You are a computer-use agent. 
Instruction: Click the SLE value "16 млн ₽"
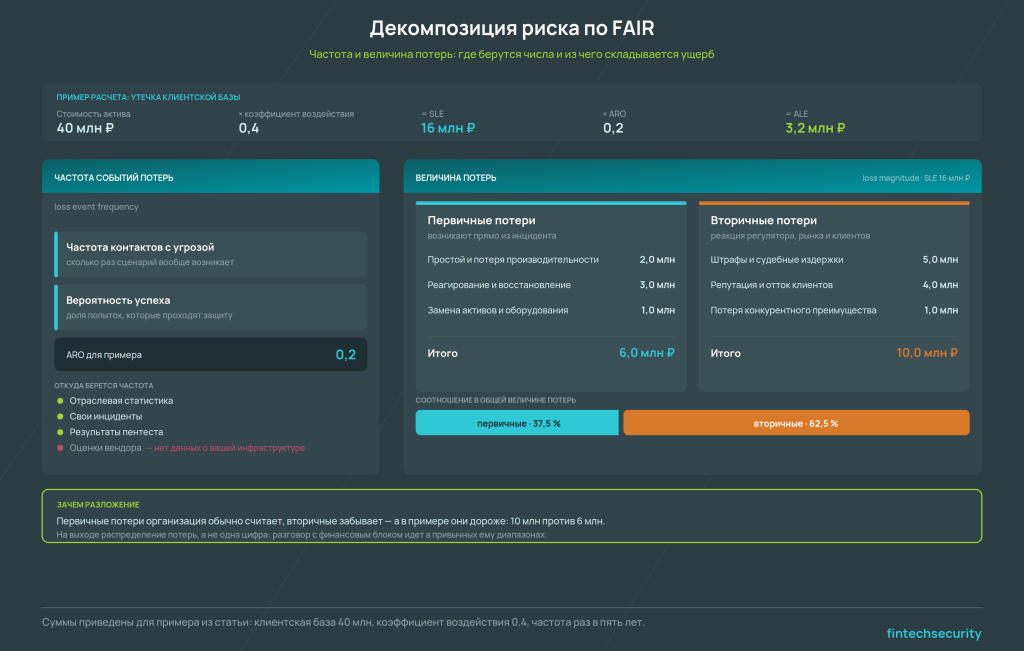(448, 128)
